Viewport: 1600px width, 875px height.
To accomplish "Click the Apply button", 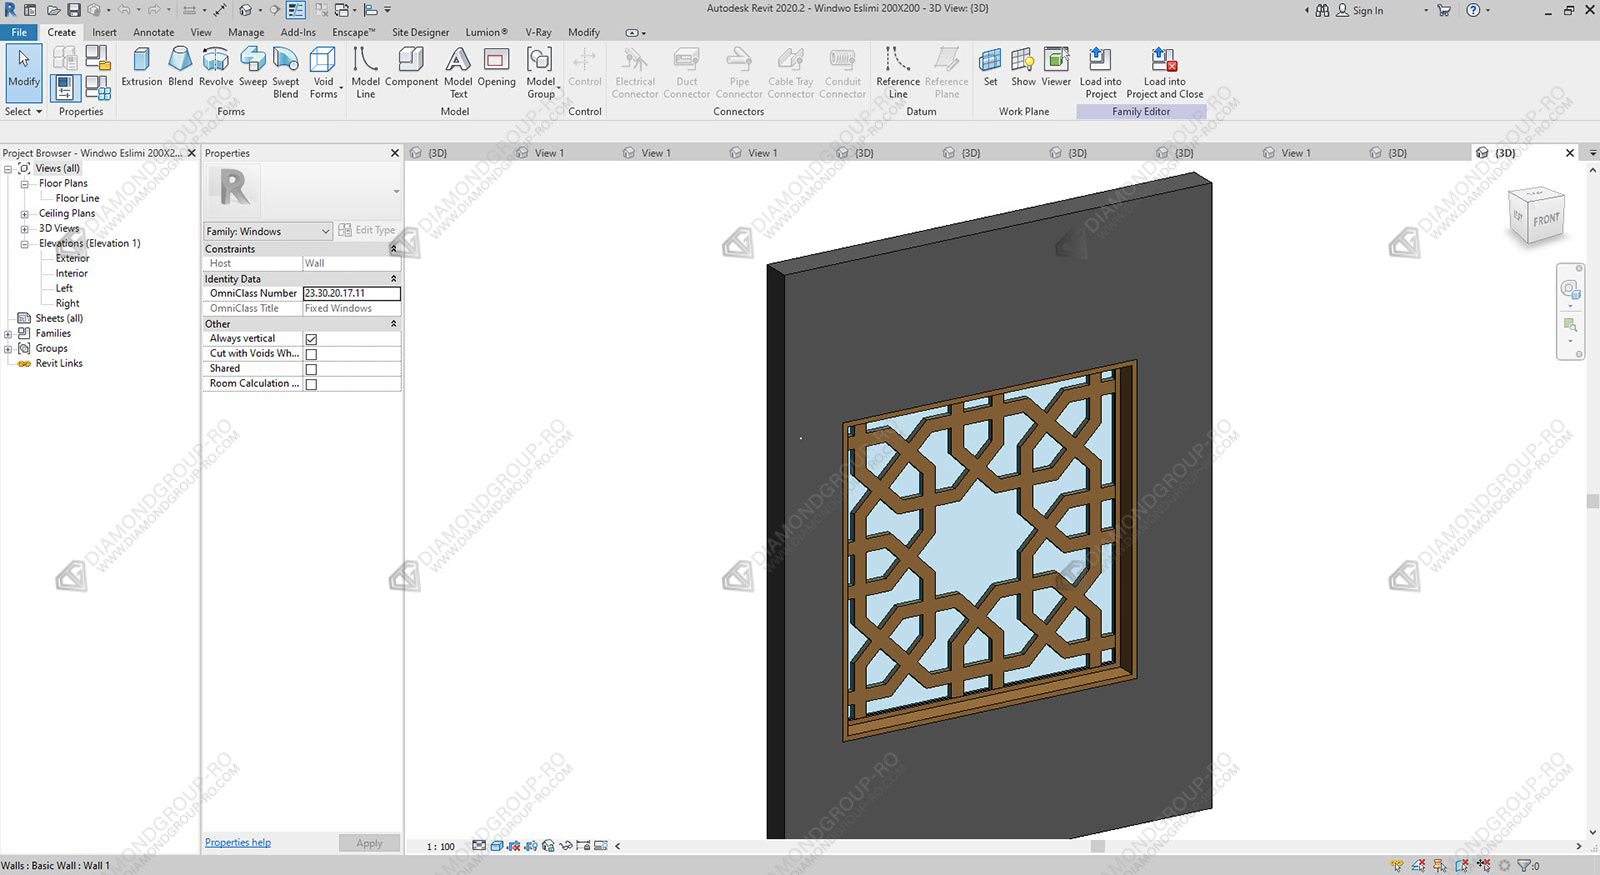I will click(x=369, y=843).
